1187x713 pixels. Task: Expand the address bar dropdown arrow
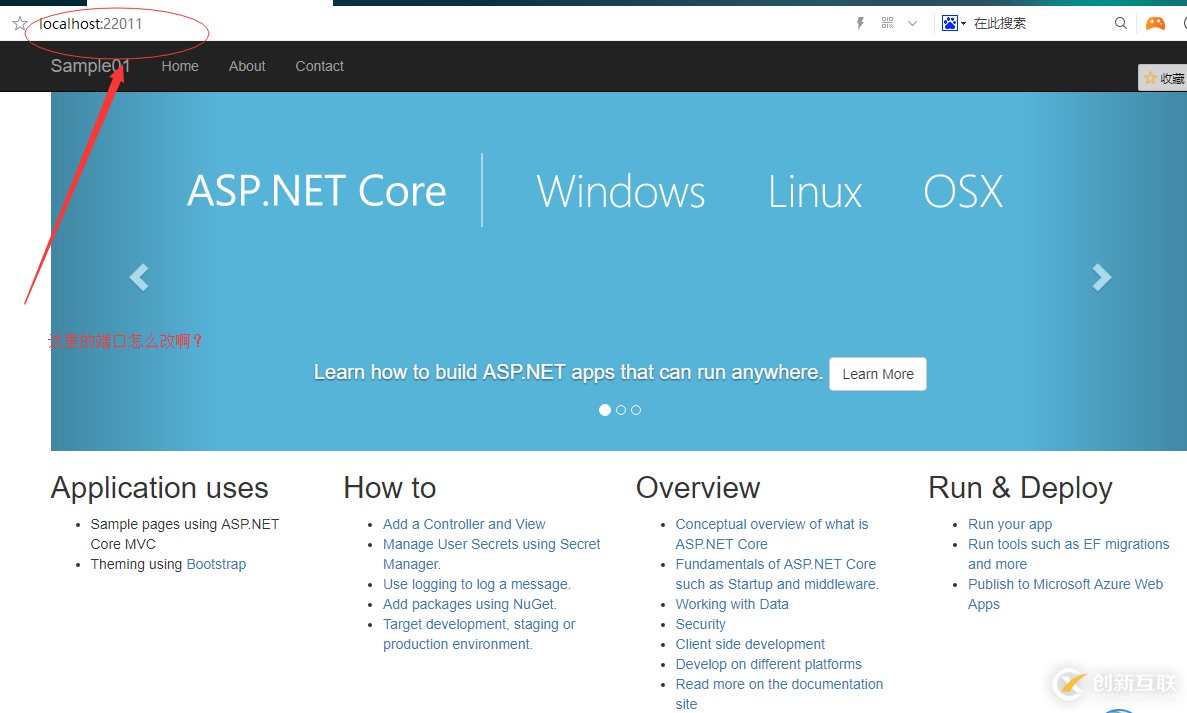pos(912,23)
